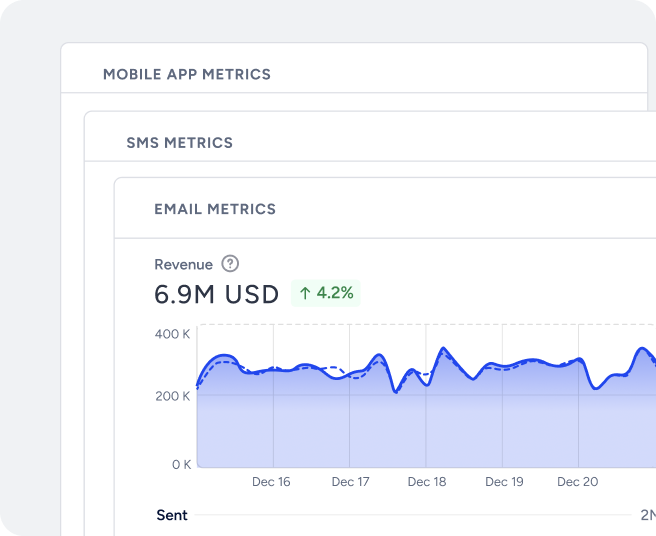Click the revenue line peak after Dec 18
Image resolution: width=656 pixels, height=536 pixels.
[443, 349]
